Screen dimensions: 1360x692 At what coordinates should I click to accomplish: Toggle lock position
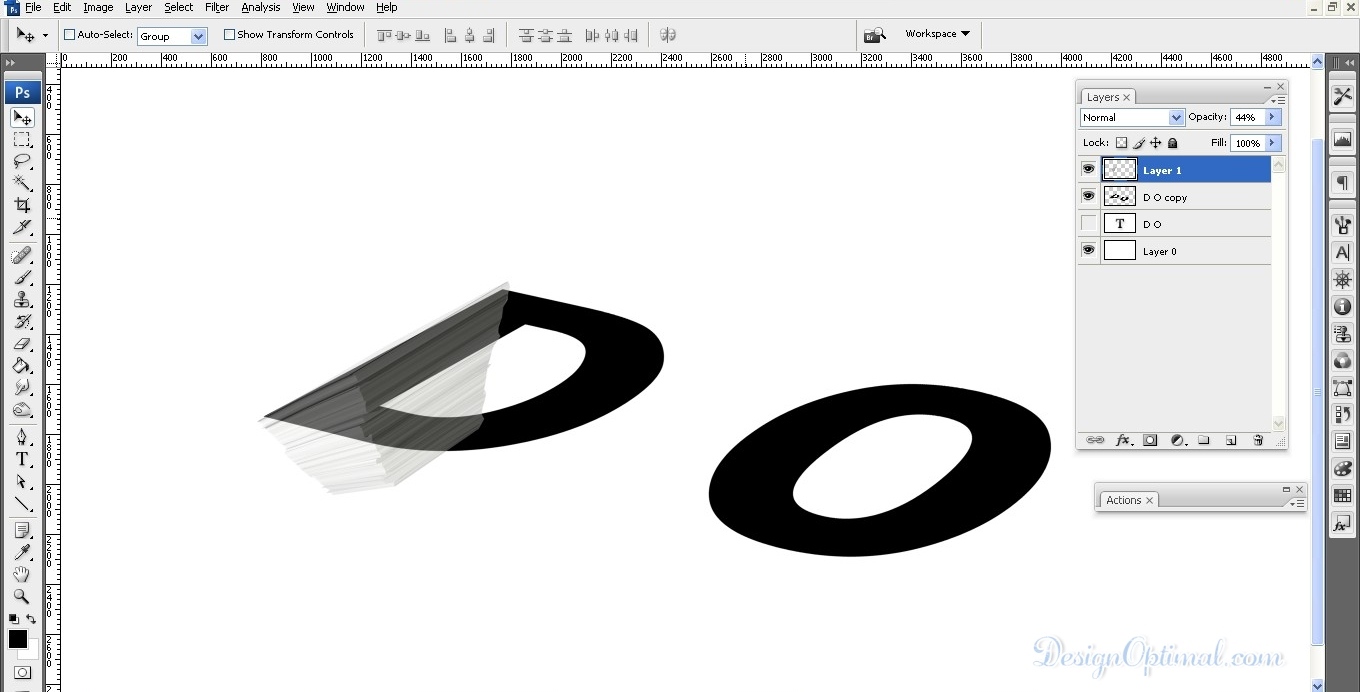[1156, 143]
